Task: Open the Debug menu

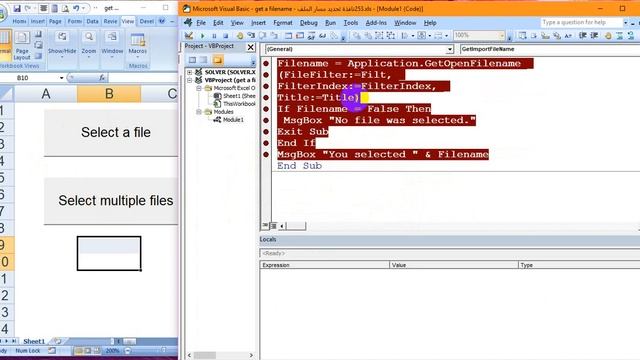Action: [309, 23]
